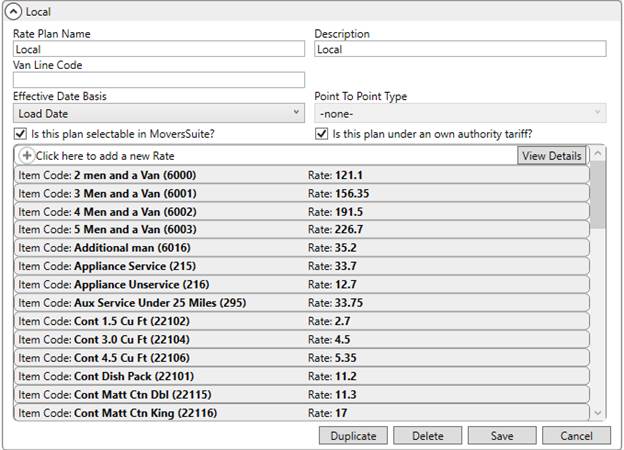
Task: Click the Duplicate button
Action: [x=353, y=436]
